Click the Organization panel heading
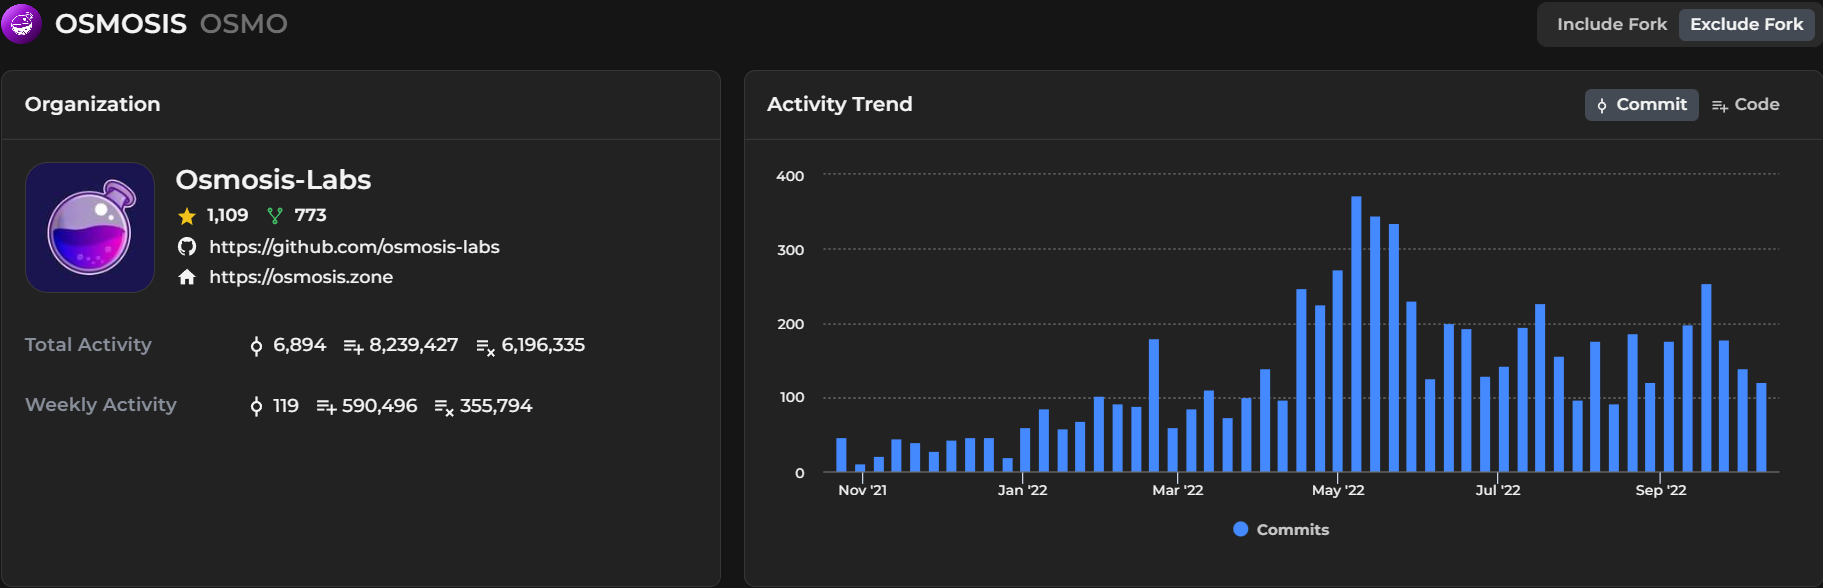The width and height of the screenshot is (1823, 588). coord(92,104)
